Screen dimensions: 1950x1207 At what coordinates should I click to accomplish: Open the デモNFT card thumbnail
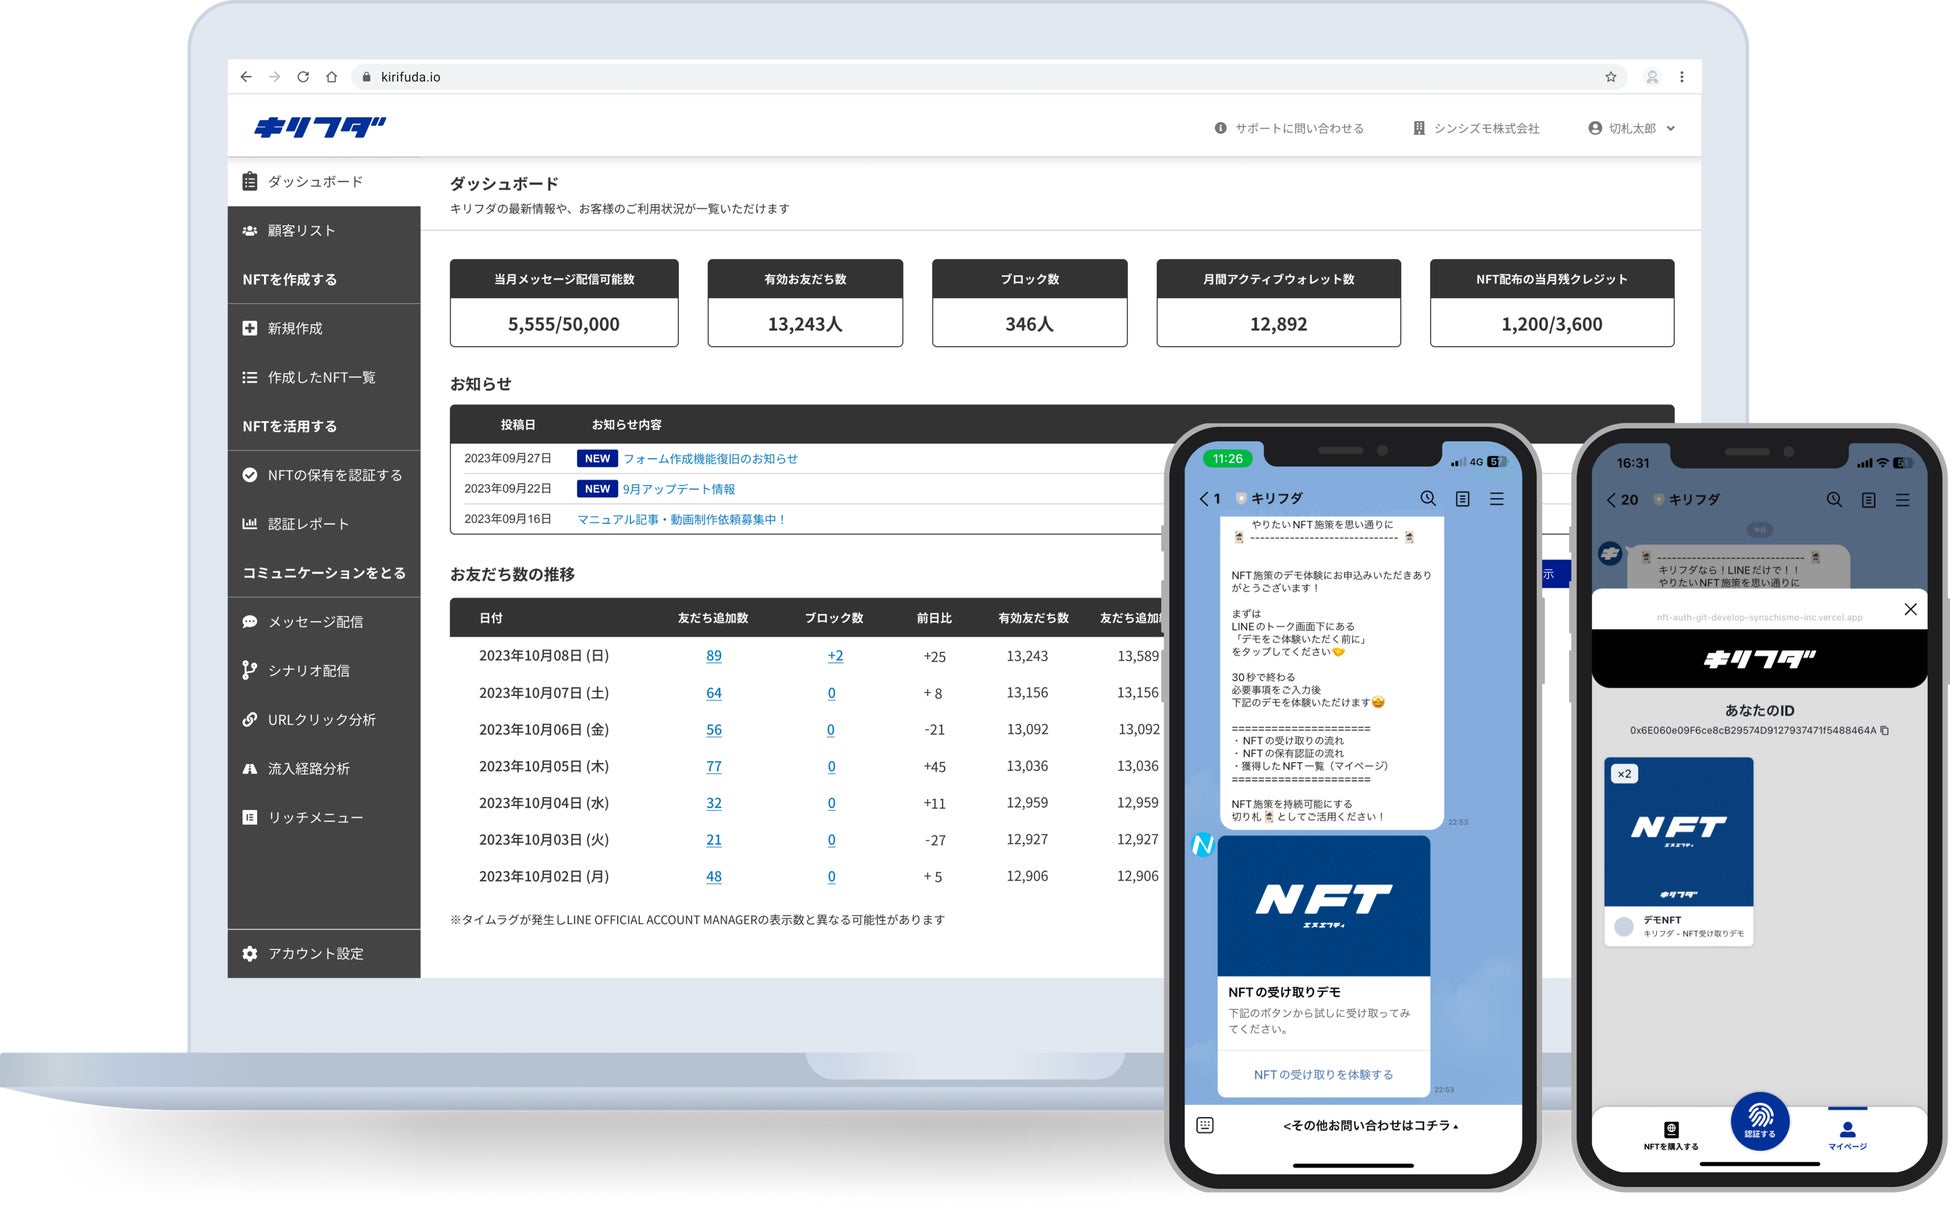click(x=1678, y=832)
